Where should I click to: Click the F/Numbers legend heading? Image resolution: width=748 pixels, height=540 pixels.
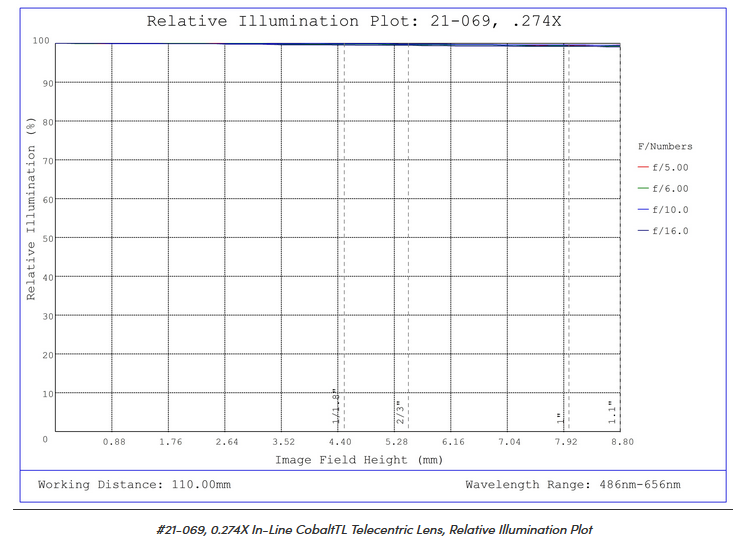pyautogui.click(x=665, y=147)
